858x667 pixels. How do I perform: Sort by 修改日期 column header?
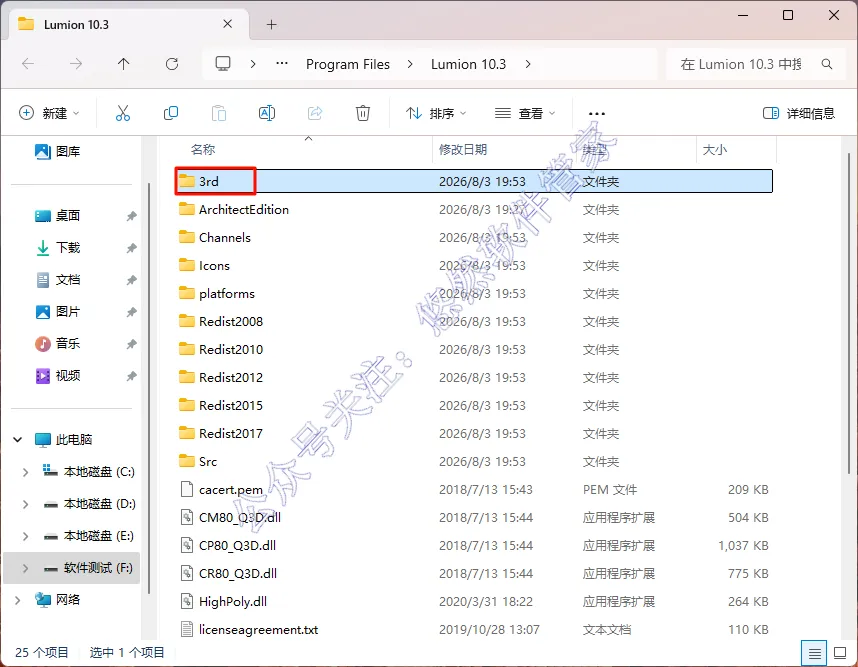pyautogui.click(x=463, y=149)
